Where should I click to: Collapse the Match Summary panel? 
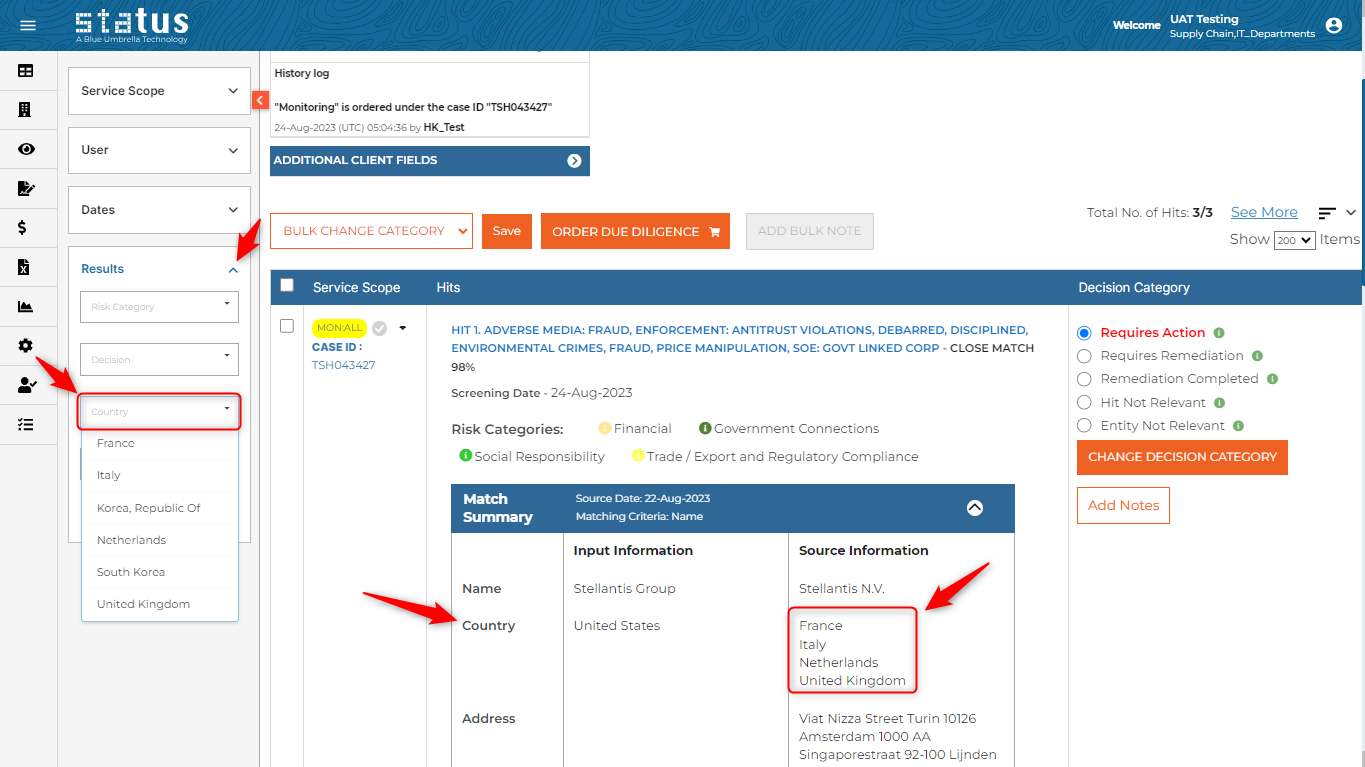pos(974,508)
